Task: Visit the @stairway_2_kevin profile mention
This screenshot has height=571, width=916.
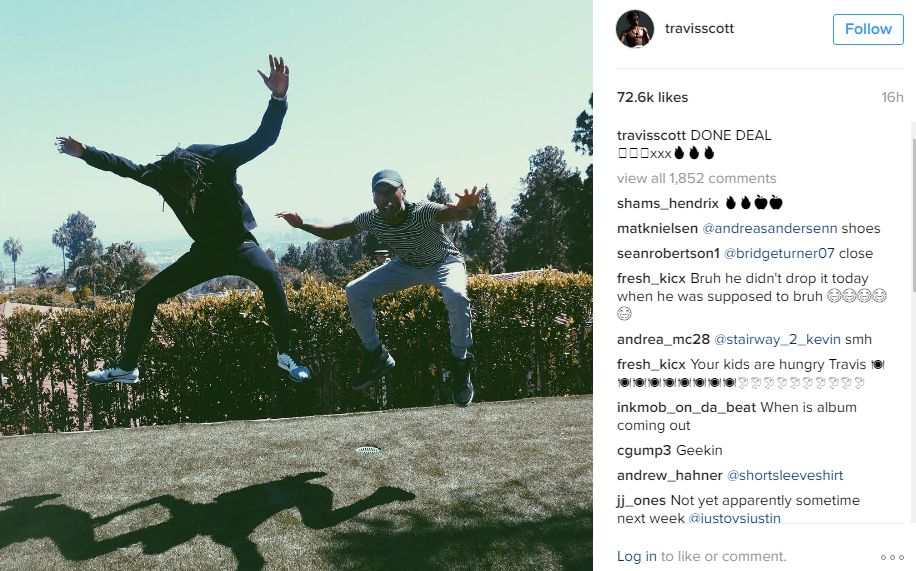Action: [x=778, y=340]
